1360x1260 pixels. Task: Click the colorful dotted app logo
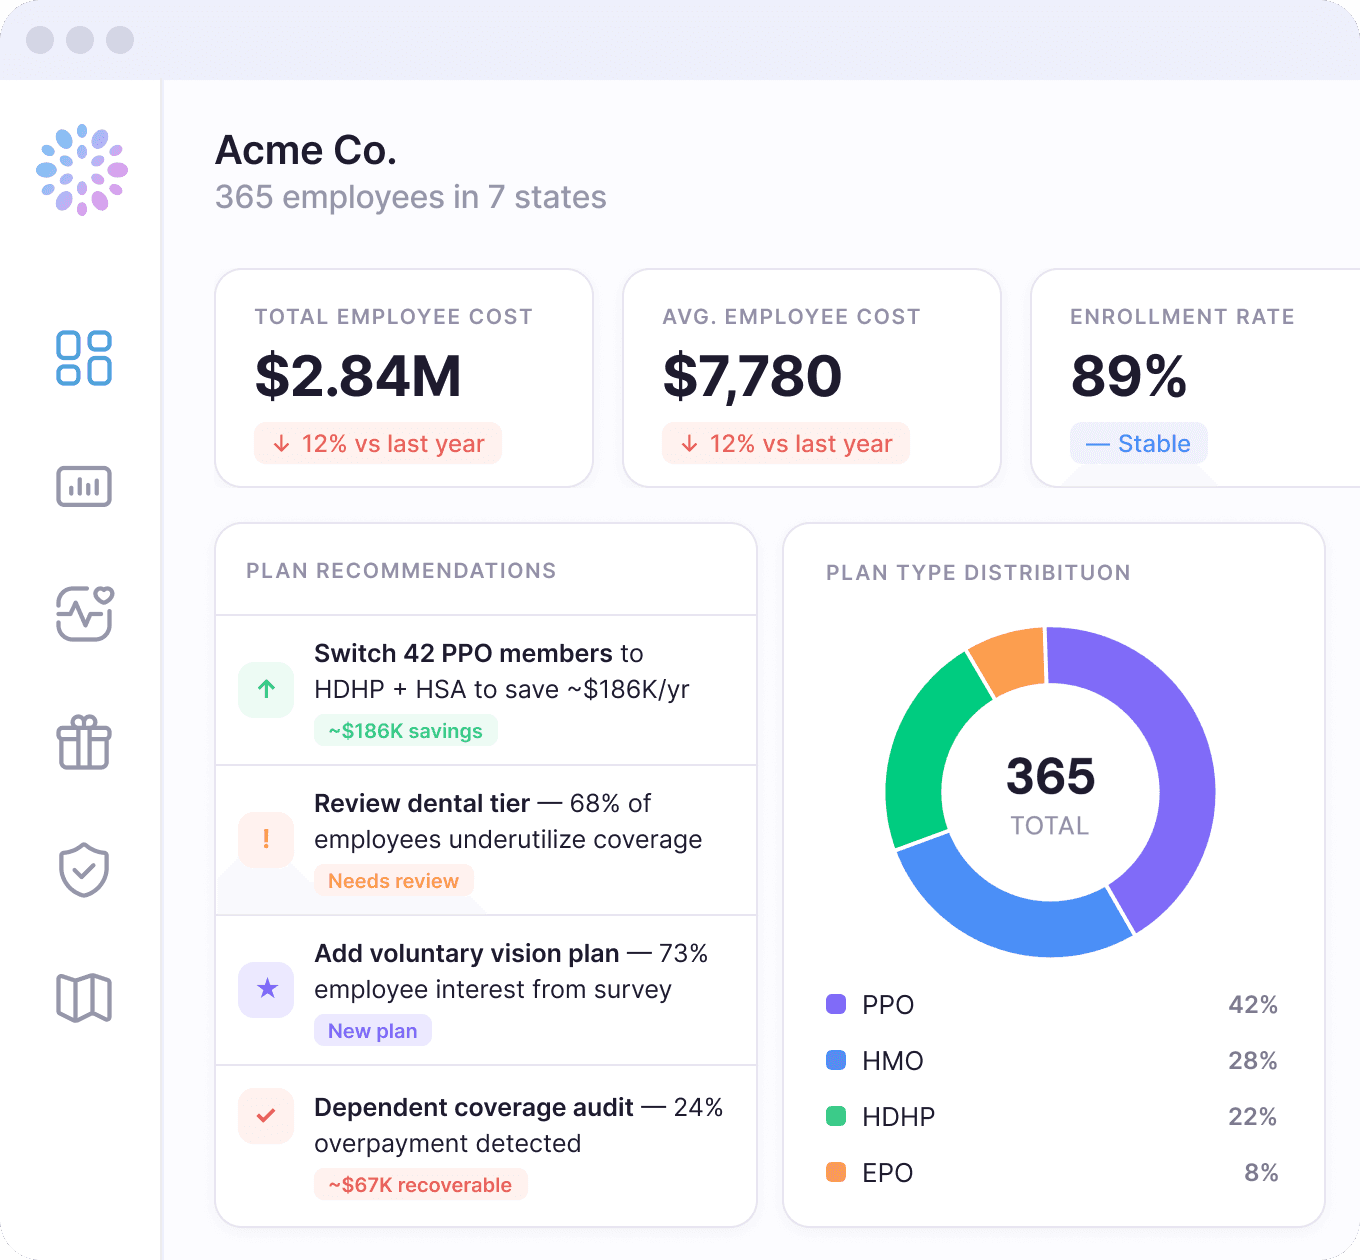click(x=82, y=170)
